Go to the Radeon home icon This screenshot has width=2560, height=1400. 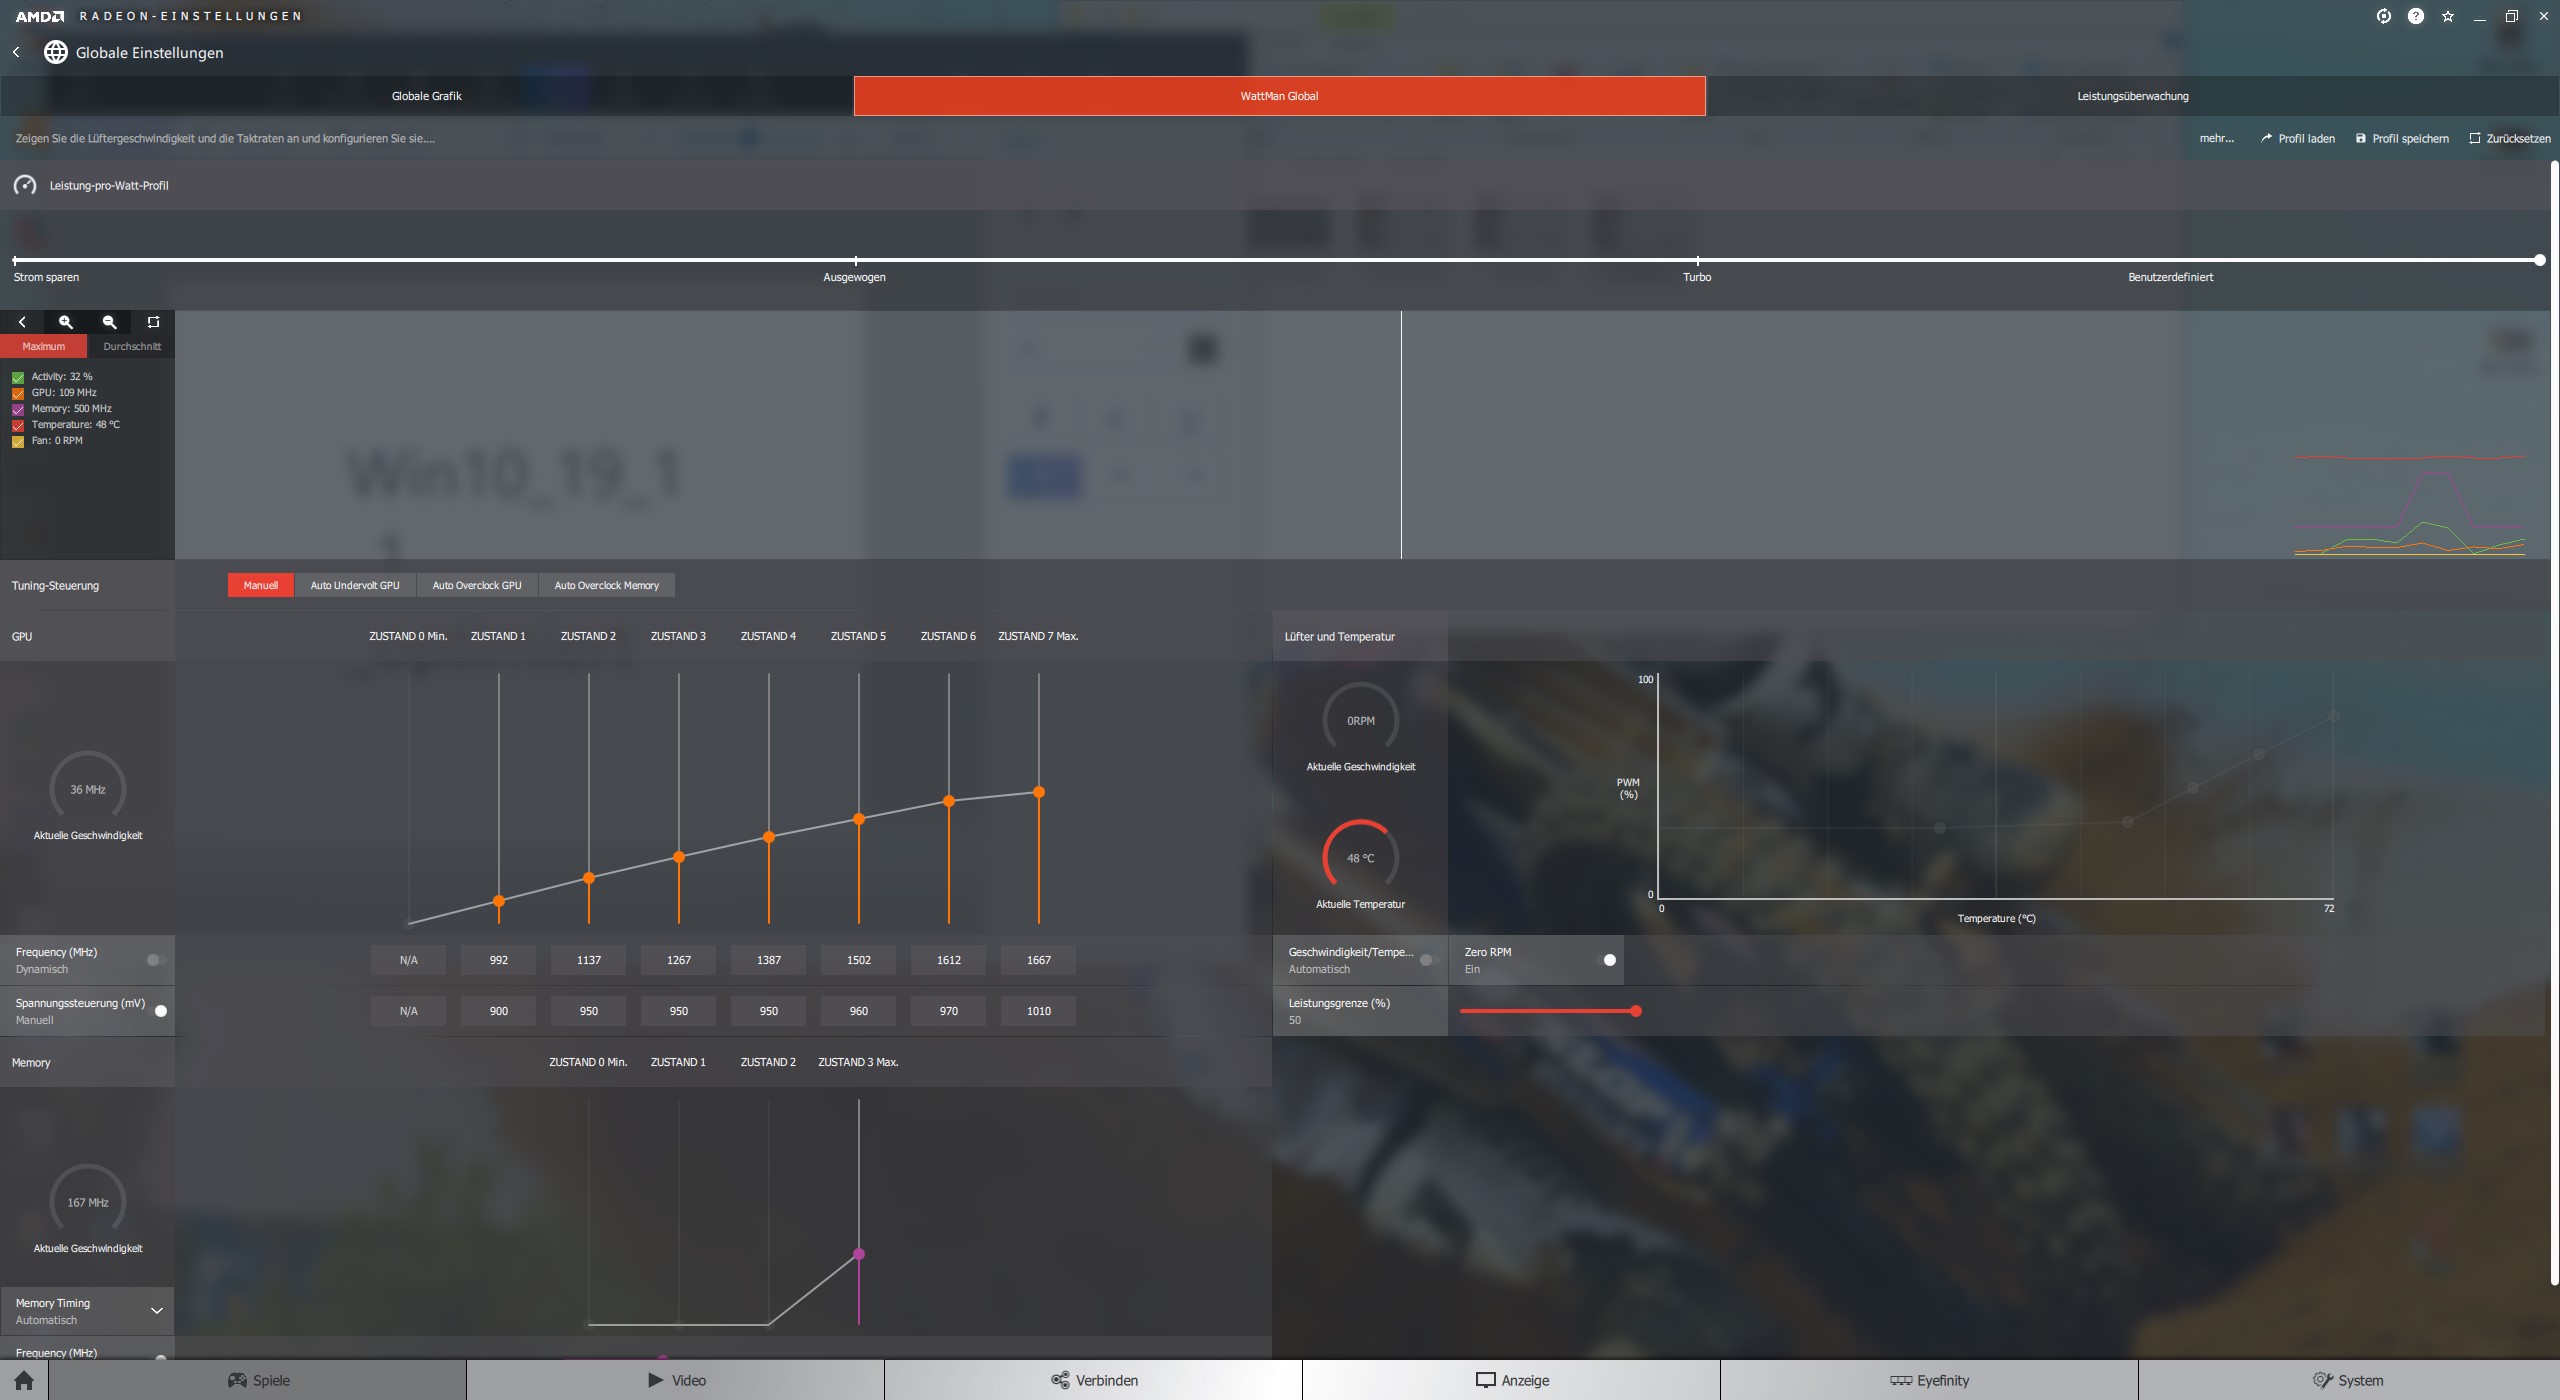pos(24,1380)
